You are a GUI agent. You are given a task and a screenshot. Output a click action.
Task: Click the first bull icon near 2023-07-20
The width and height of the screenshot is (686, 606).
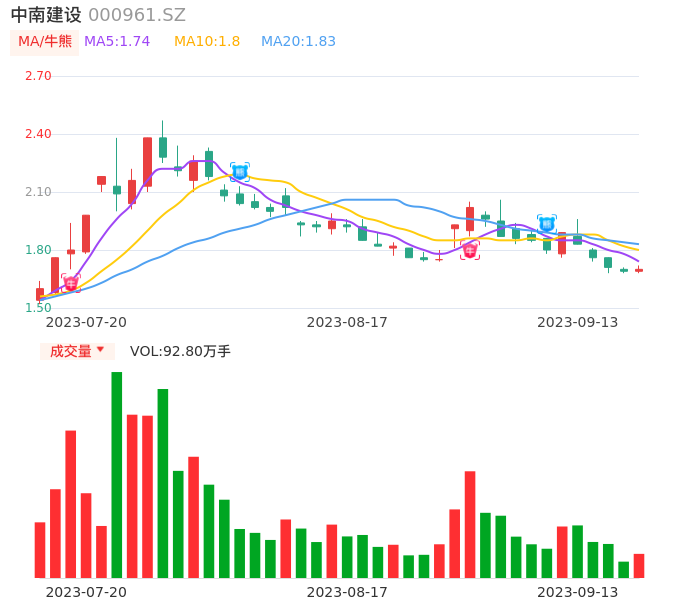tap(71, 284)
